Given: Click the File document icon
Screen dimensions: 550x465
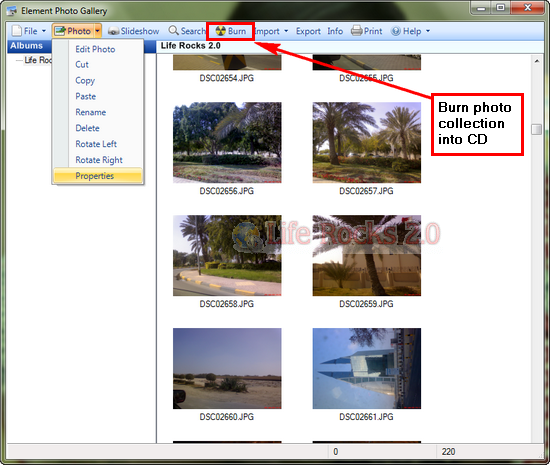Looking at the screenshot, I should [x=16, y=31].
